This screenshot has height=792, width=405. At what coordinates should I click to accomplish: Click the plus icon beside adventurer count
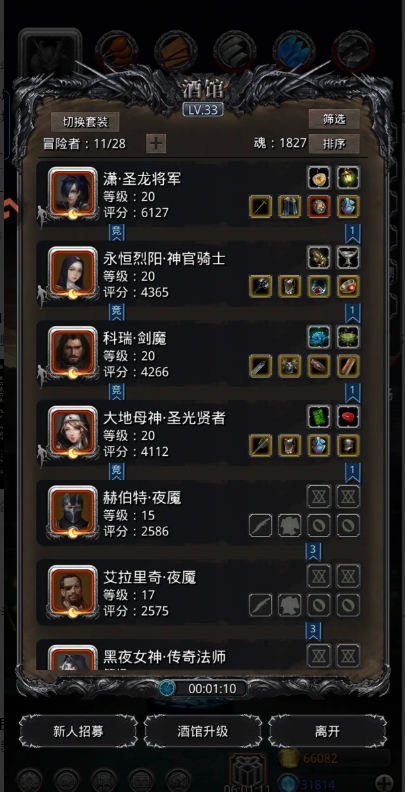click(x=156, y=143)
